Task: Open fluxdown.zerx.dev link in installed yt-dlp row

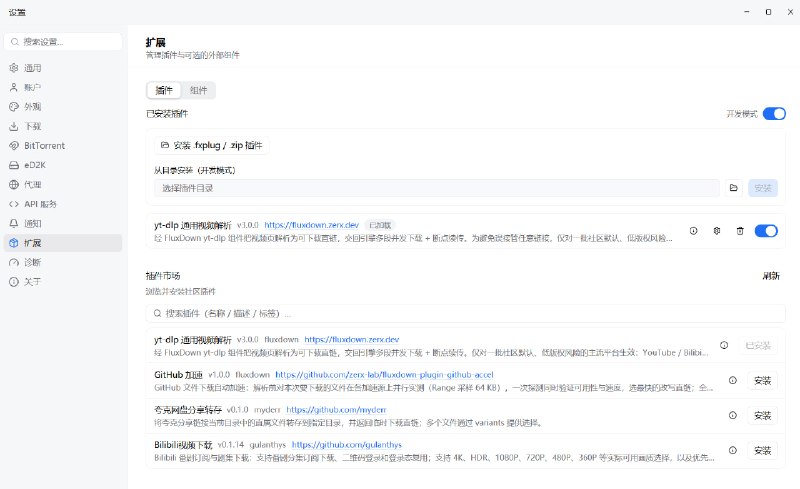Action: tap(311, 225)
